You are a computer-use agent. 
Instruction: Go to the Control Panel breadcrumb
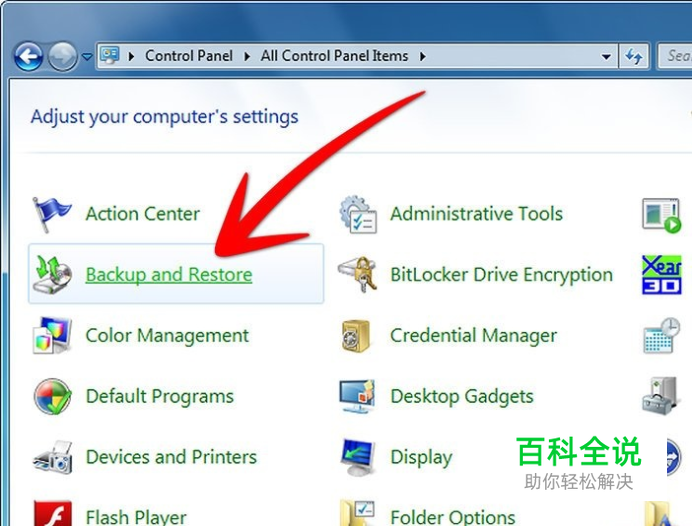pyautogui.click(x=189, y=56)
